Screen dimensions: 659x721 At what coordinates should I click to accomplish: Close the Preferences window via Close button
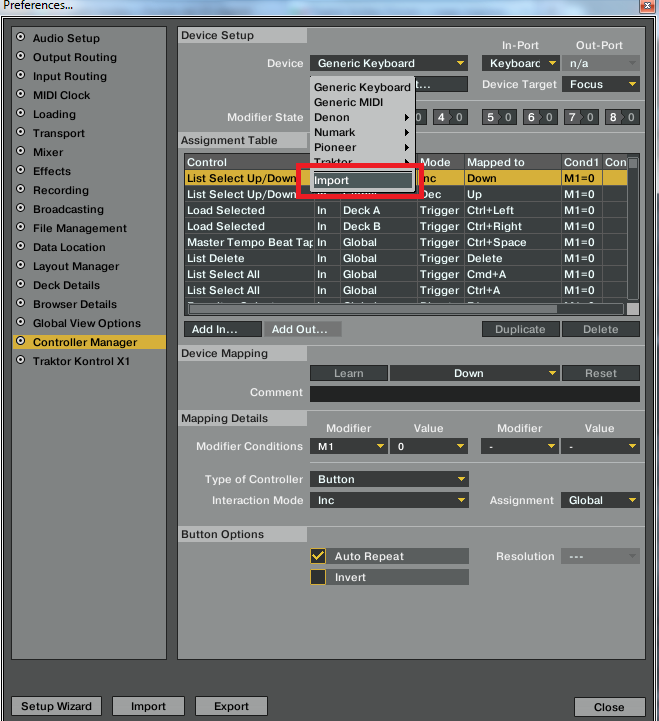[609, 707]
